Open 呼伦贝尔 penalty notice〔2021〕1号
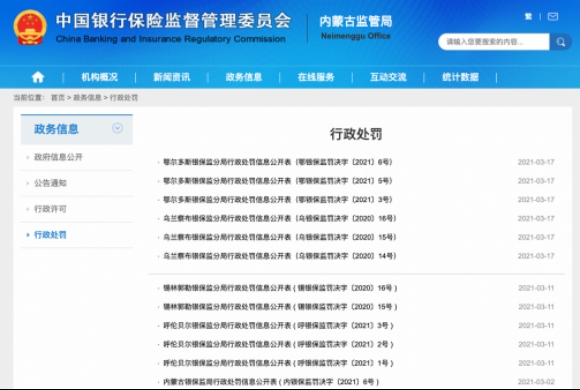580x390 pixels. [x=279, y=363]
